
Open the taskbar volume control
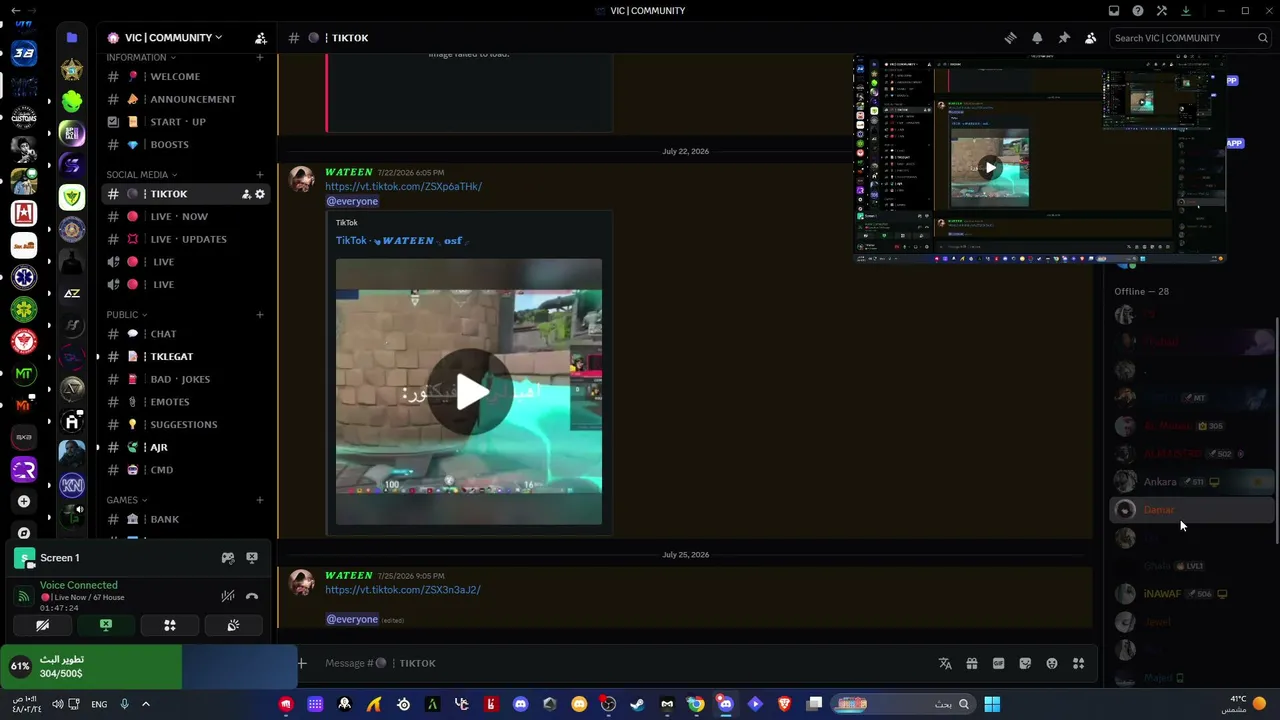tap(57, 704)
